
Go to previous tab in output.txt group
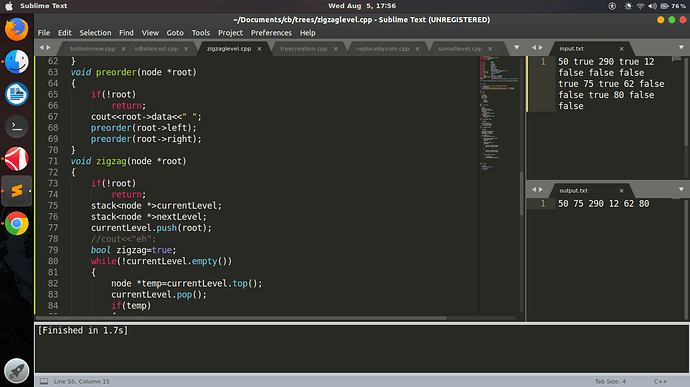click(x=534, y=189)
